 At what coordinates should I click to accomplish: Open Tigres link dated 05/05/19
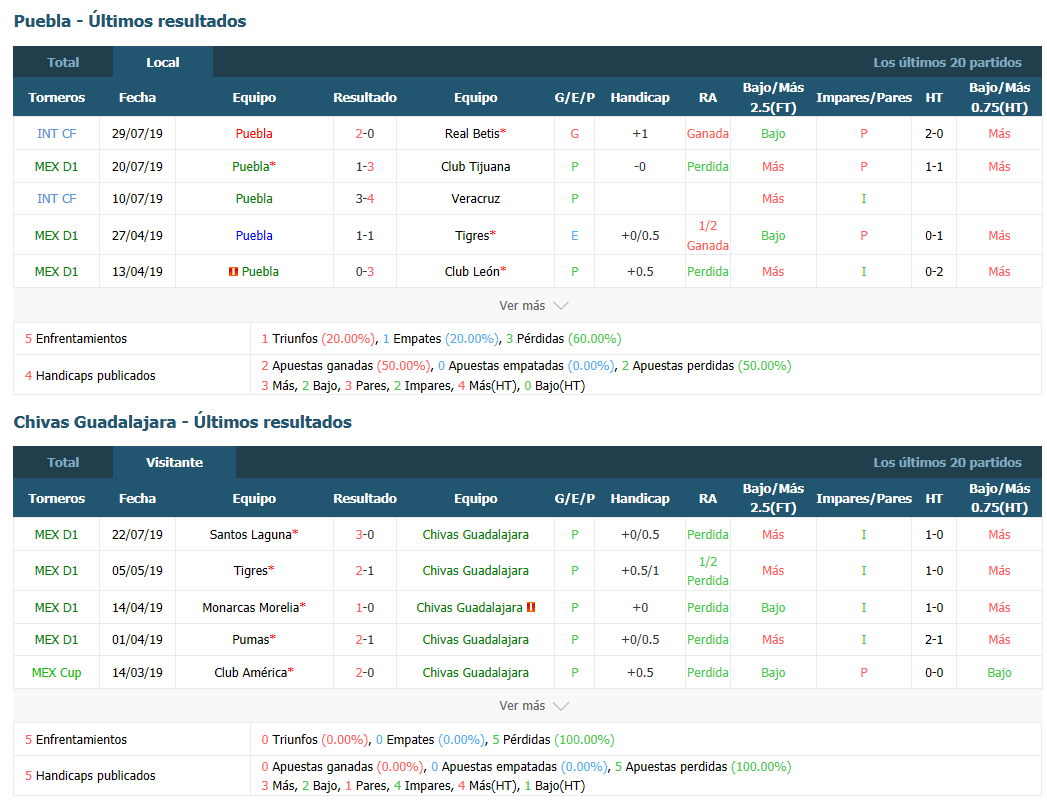250,570
